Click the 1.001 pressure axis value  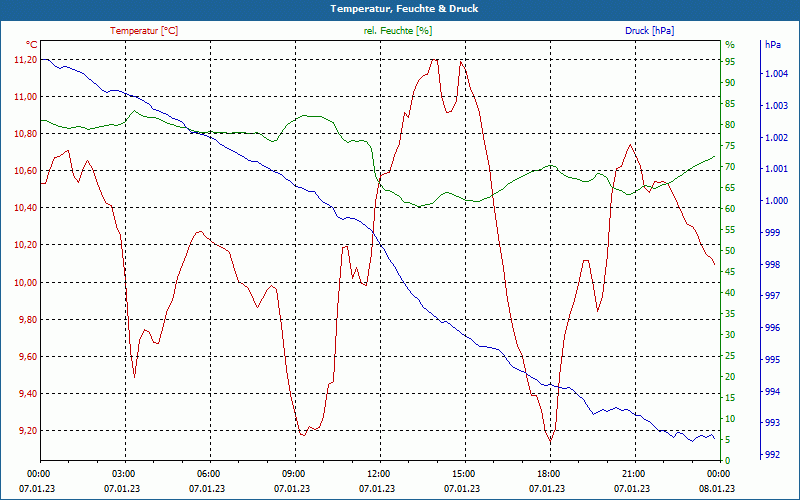(x=777, y=169)
